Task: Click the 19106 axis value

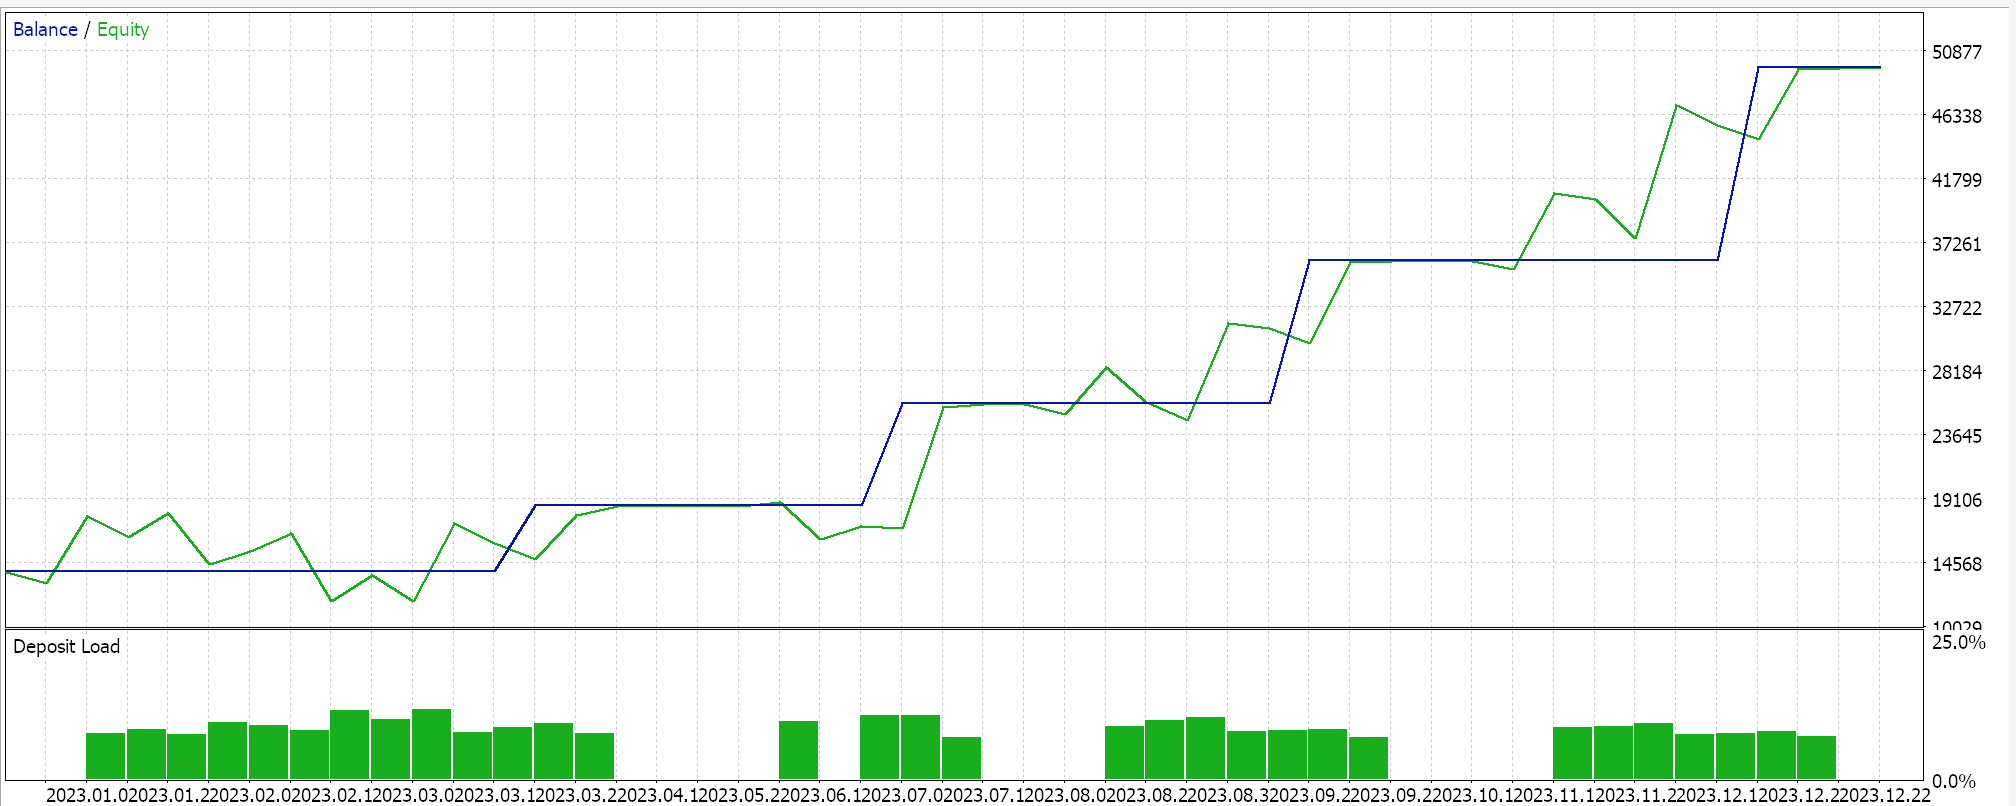Action: coord(1957,500)
